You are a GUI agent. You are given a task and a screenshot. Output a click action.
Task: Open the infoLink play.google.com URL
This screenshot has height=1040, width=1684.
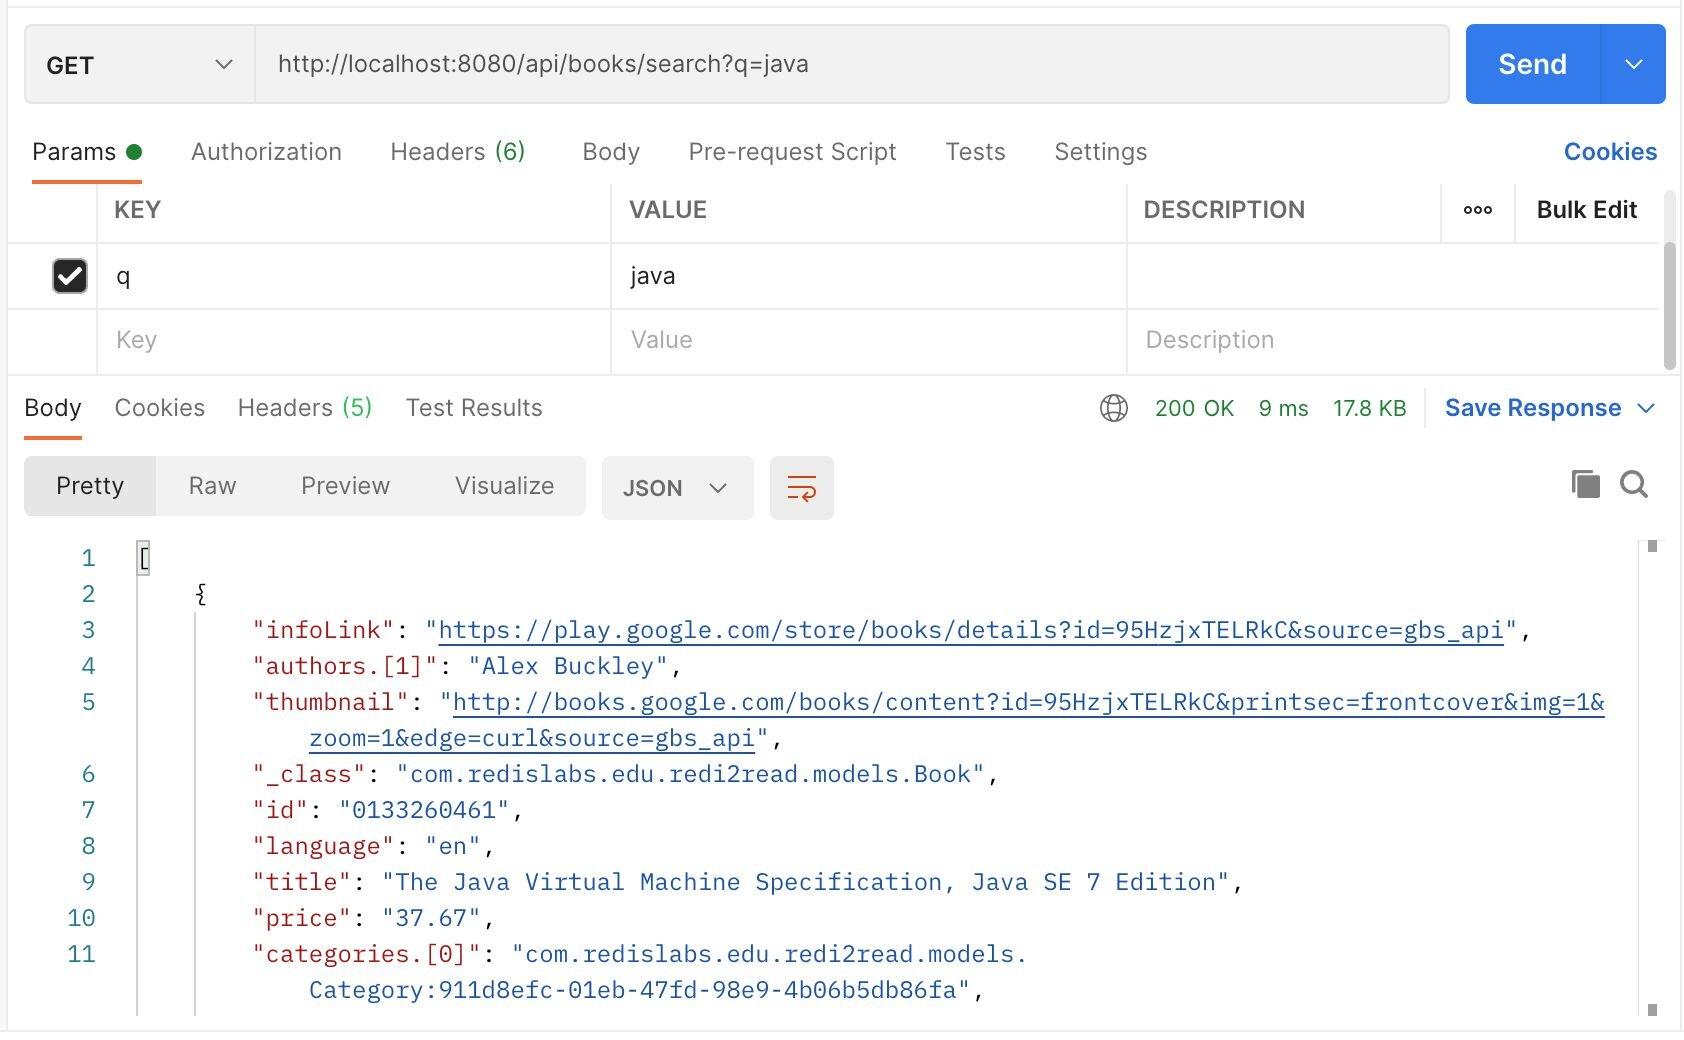point(971,630)
